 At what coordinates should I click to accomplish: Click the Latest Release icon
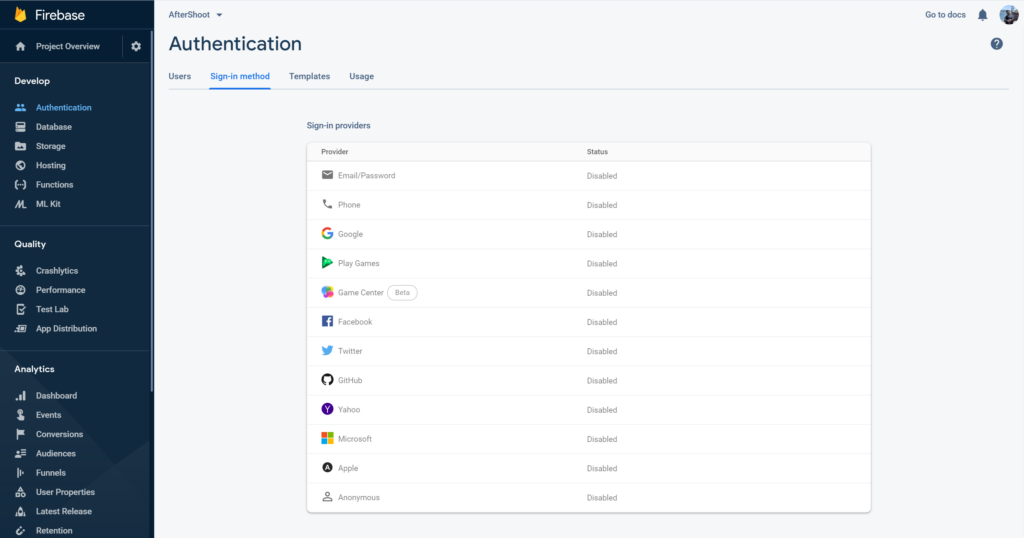[x=20, y=511]
